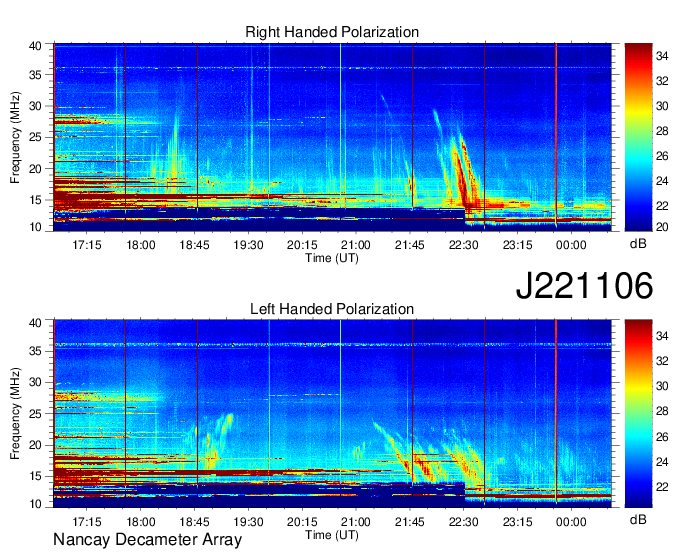Image resolution: width=680 pixels, height=552 pixels.
Task: Click the 21:45 time tick of Left Handed plot
Action: pyautogui.click(x=410, y=522)
